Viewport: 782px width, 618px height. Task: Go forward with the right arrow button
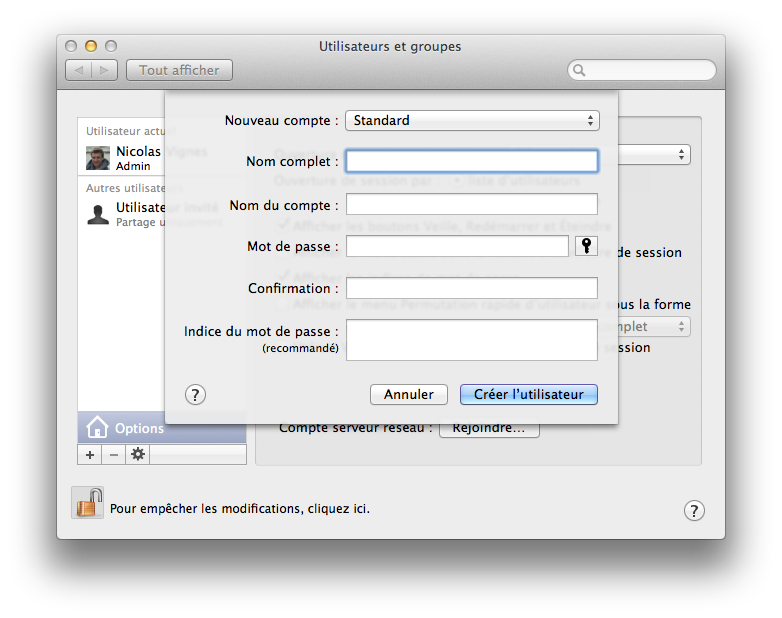(x=106, y=70)
